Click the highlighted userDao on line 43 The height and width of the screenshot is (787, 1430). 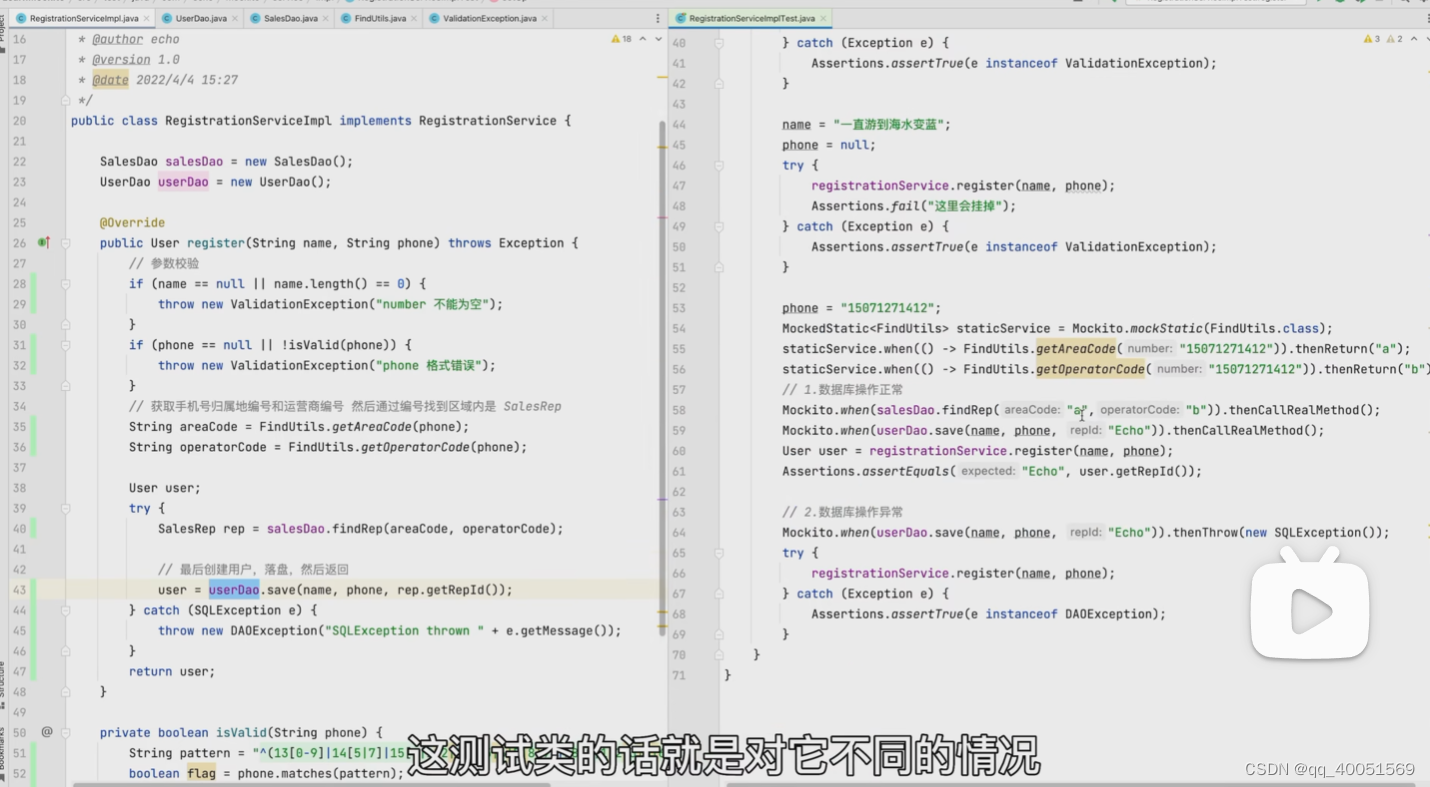pos(234,590)
